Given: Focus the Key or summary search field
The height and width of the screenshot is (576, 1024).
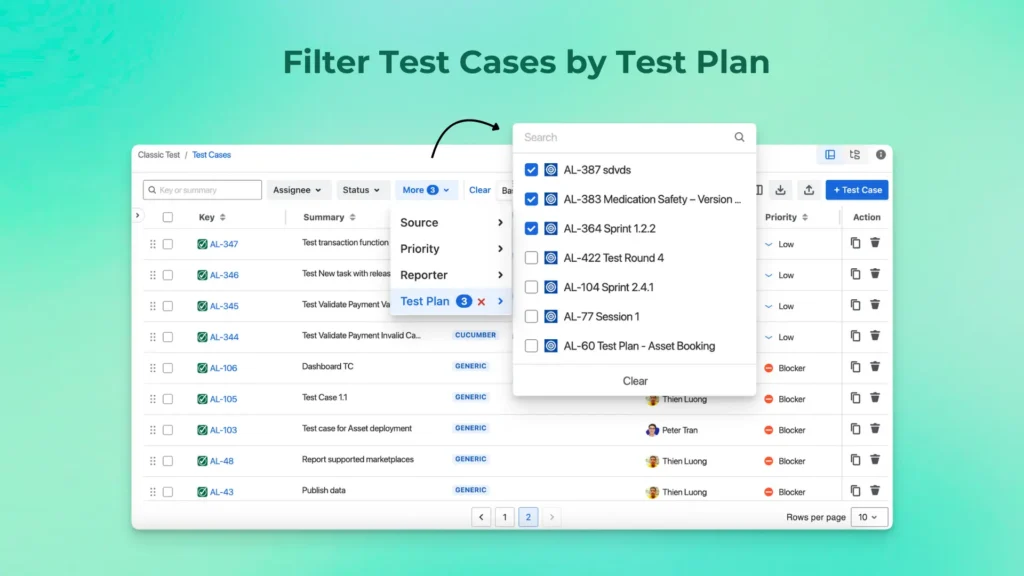Looking at the screenshot, I should point(202,190).
